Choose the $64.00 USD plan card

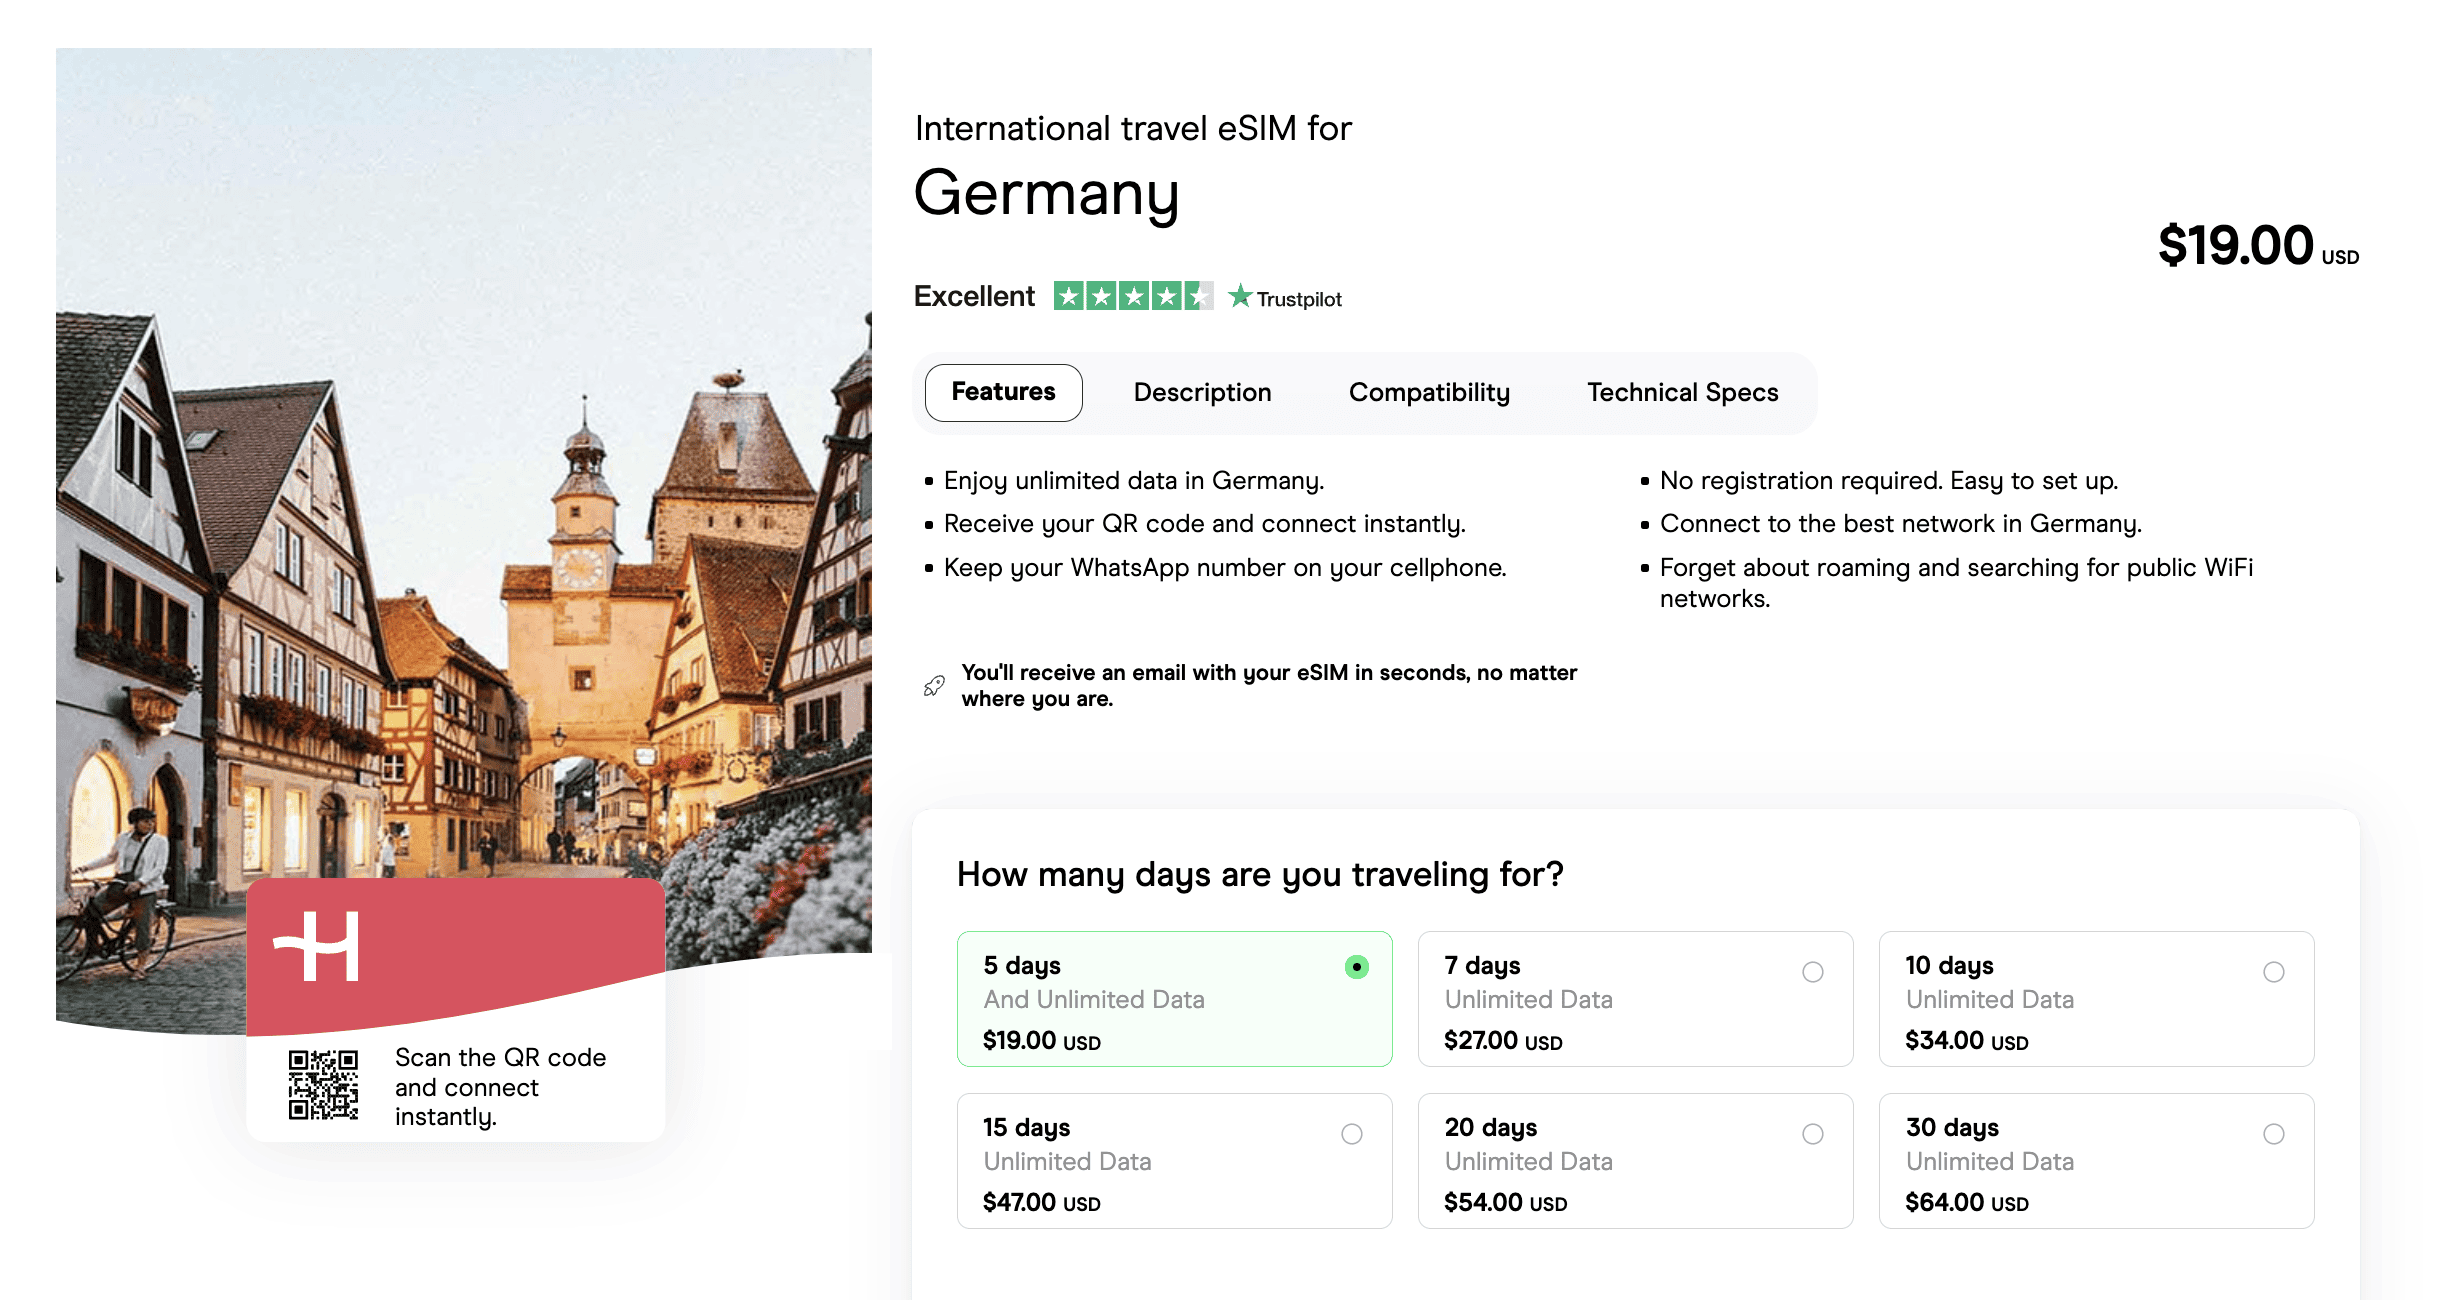2095,1161
